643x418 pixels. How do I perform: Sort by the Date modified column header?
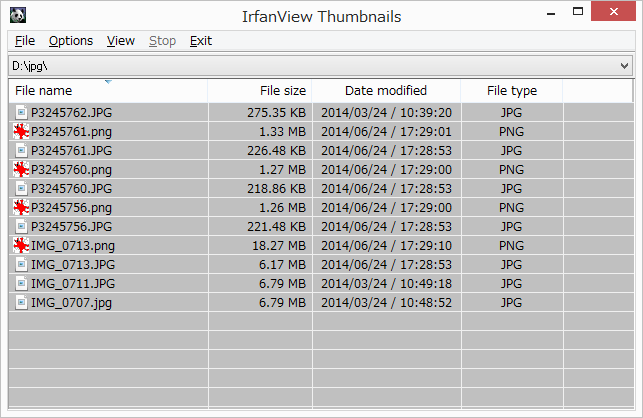coord(386,91)
